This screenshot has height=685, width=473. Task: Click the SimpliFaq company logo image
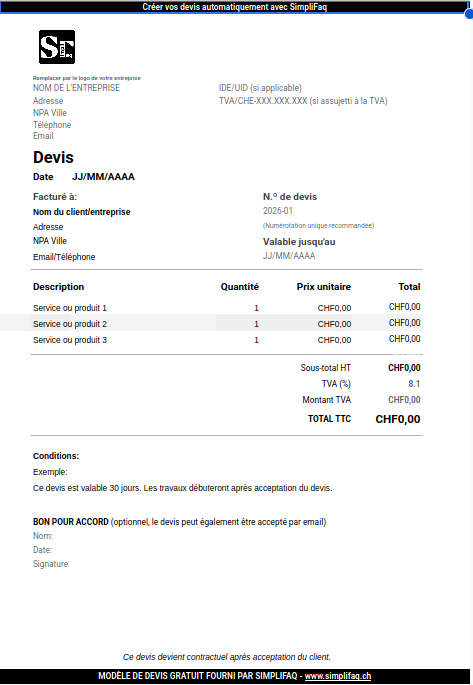(x=57, y=47)
